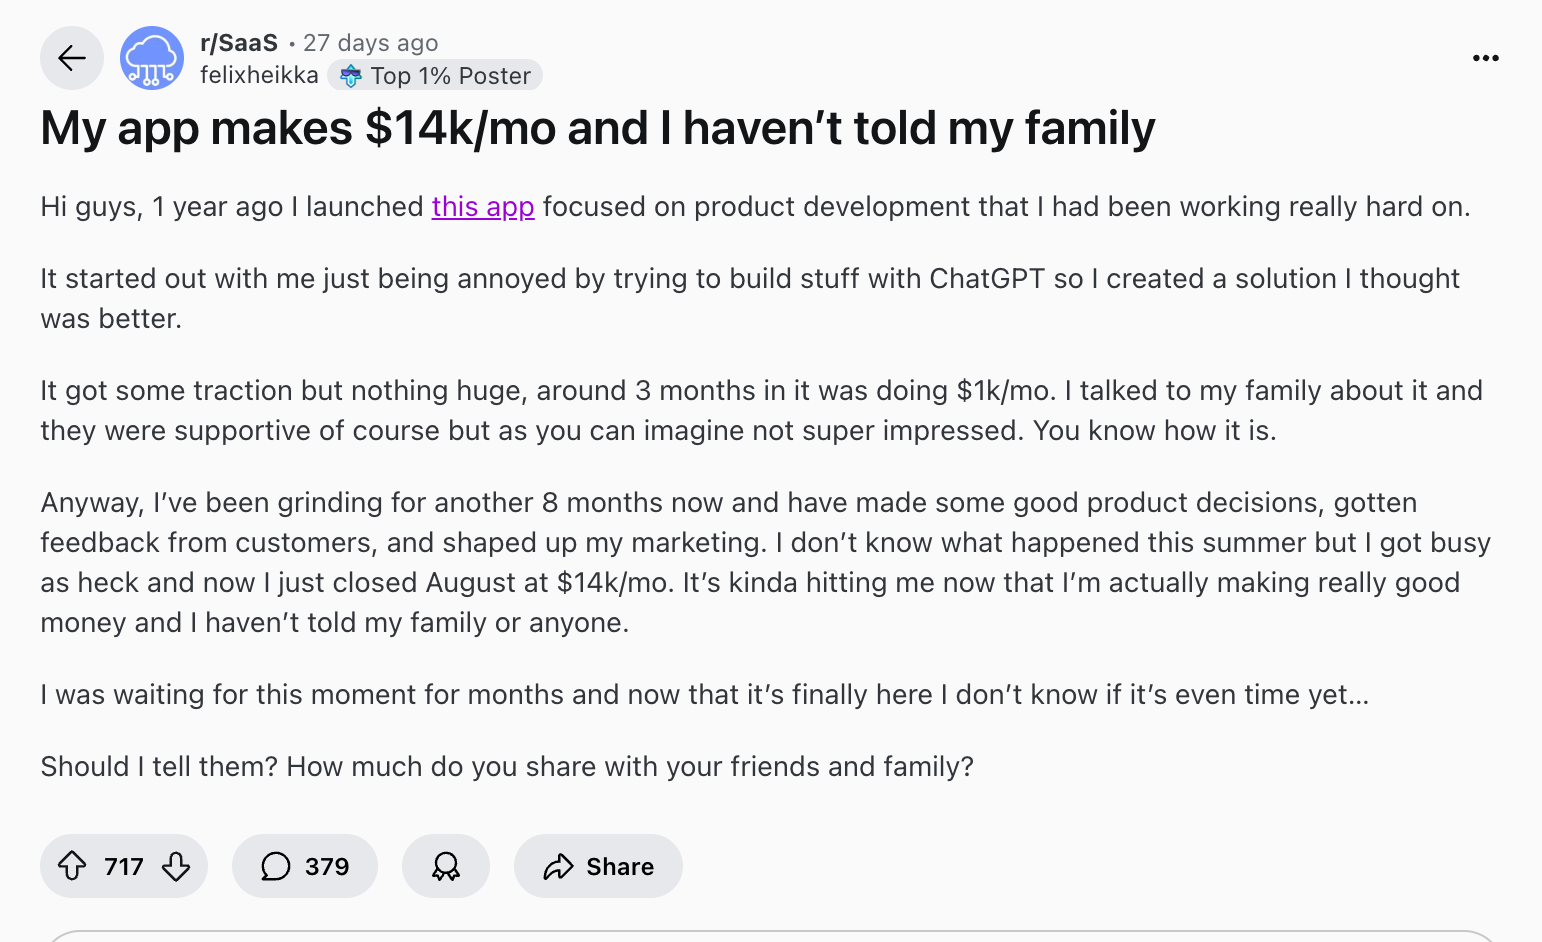This screenshot has width=1542, height=942.
Task: Click the 717 vote count
Action: tap(124, 866)
